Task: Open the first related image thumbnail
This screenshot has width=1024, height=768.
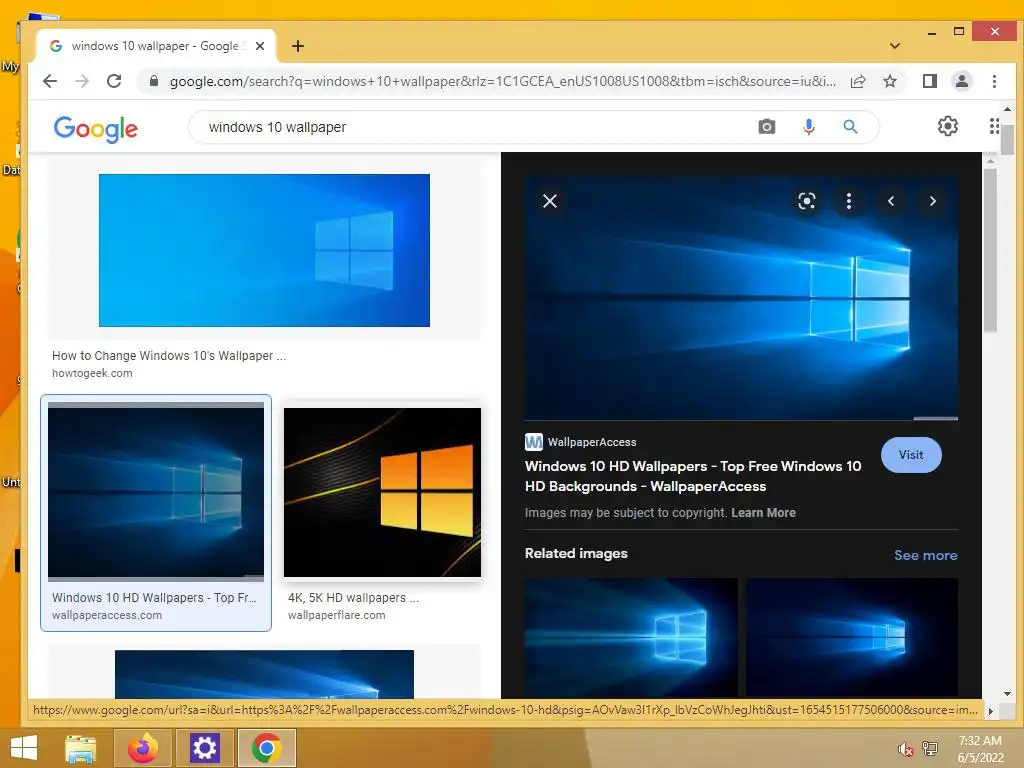Action: click(631, 638)
